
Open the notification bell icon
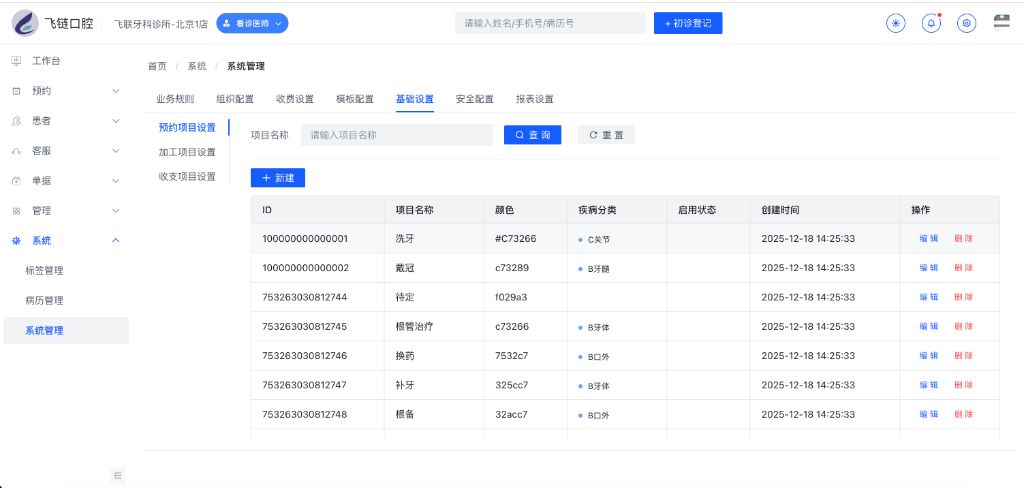point(931,24)
